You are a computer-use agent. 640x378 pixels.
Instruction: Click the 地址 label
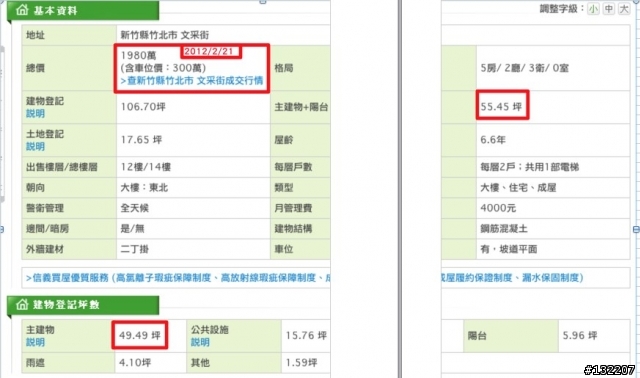pyautogui.click(x=35, y=35)
